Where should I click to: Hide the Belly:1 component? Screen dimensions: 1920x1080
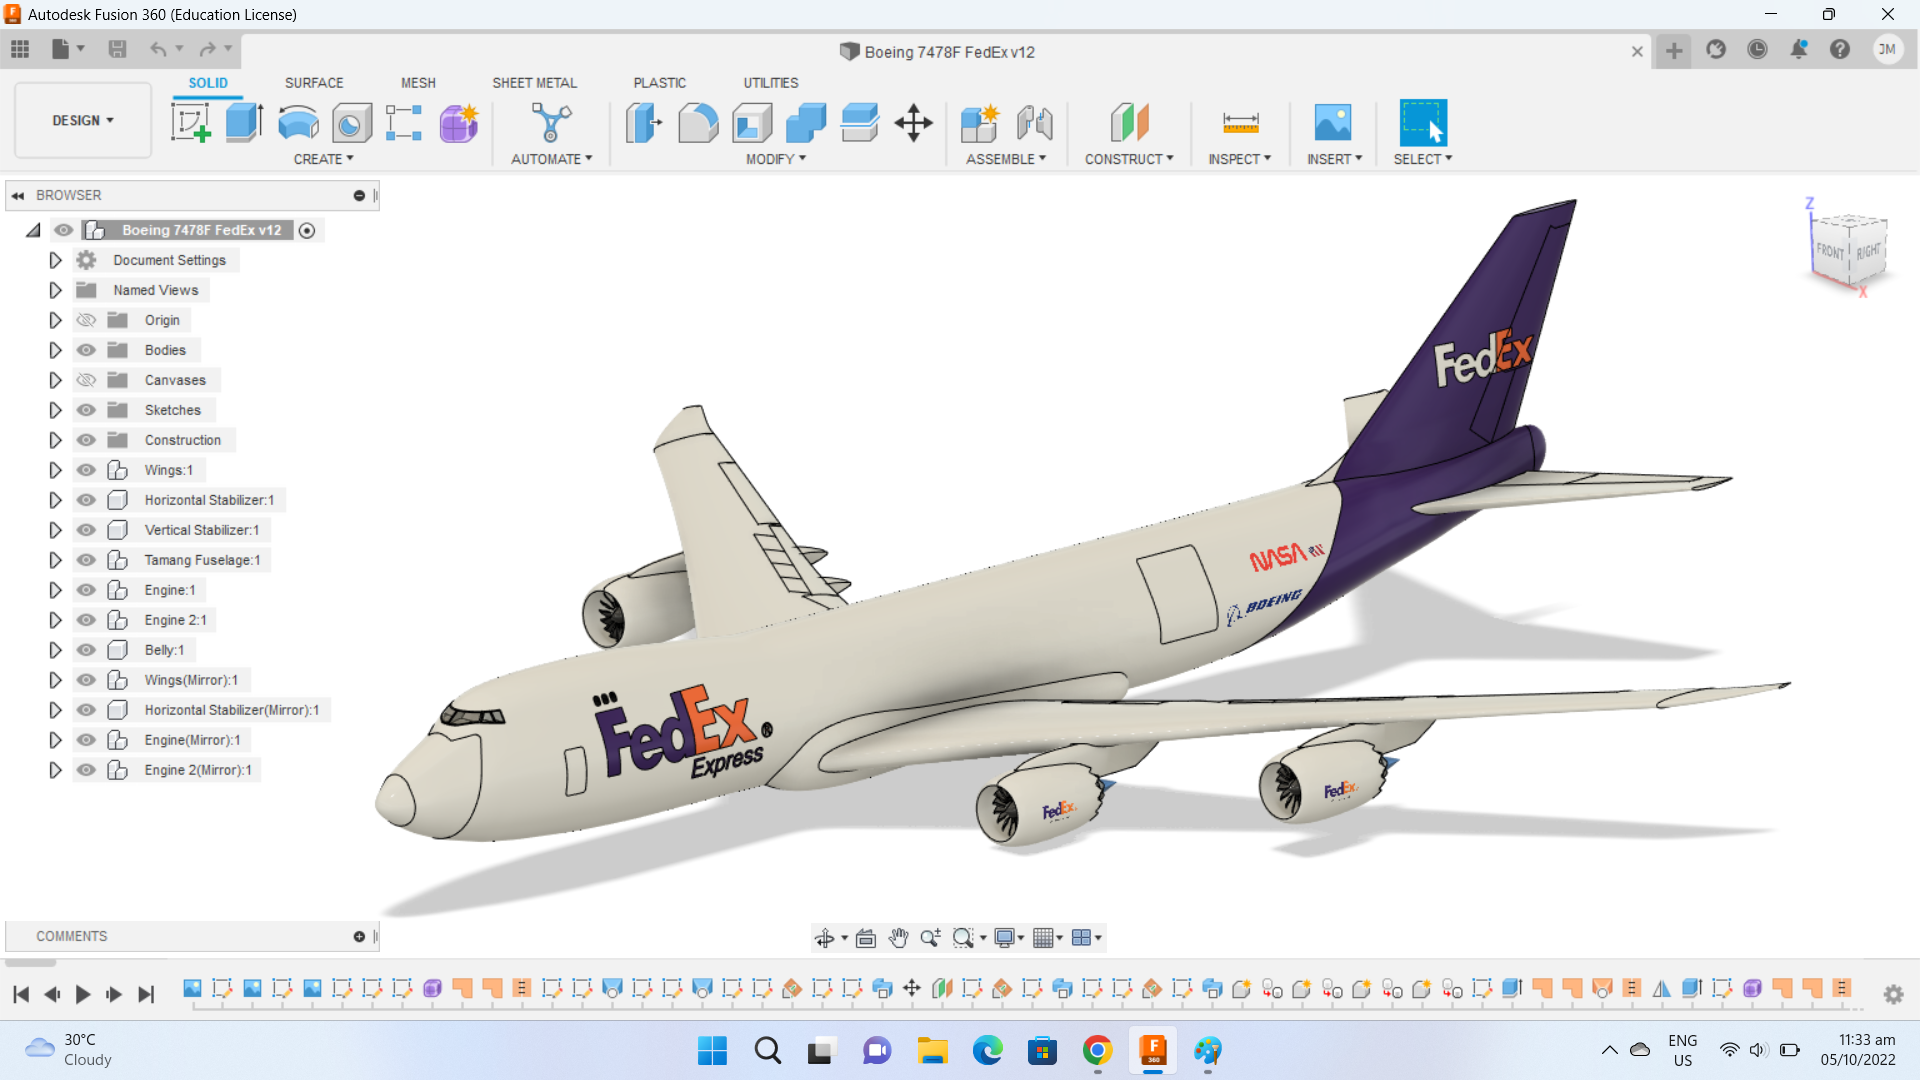pyautogui.click(x=87, y=650)
